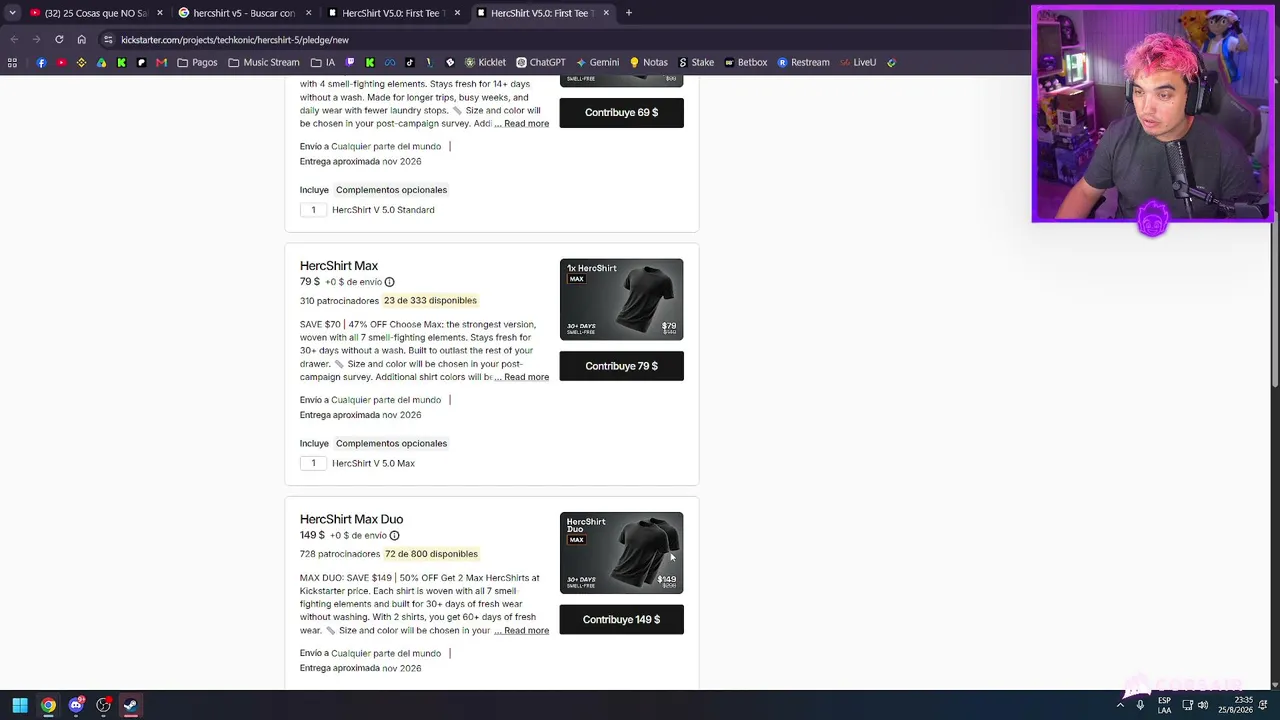The width and height of the screenshot is (1280, 720).
Task: Close the YouTube '25 Cosas' tab
Action: (159, 13)
